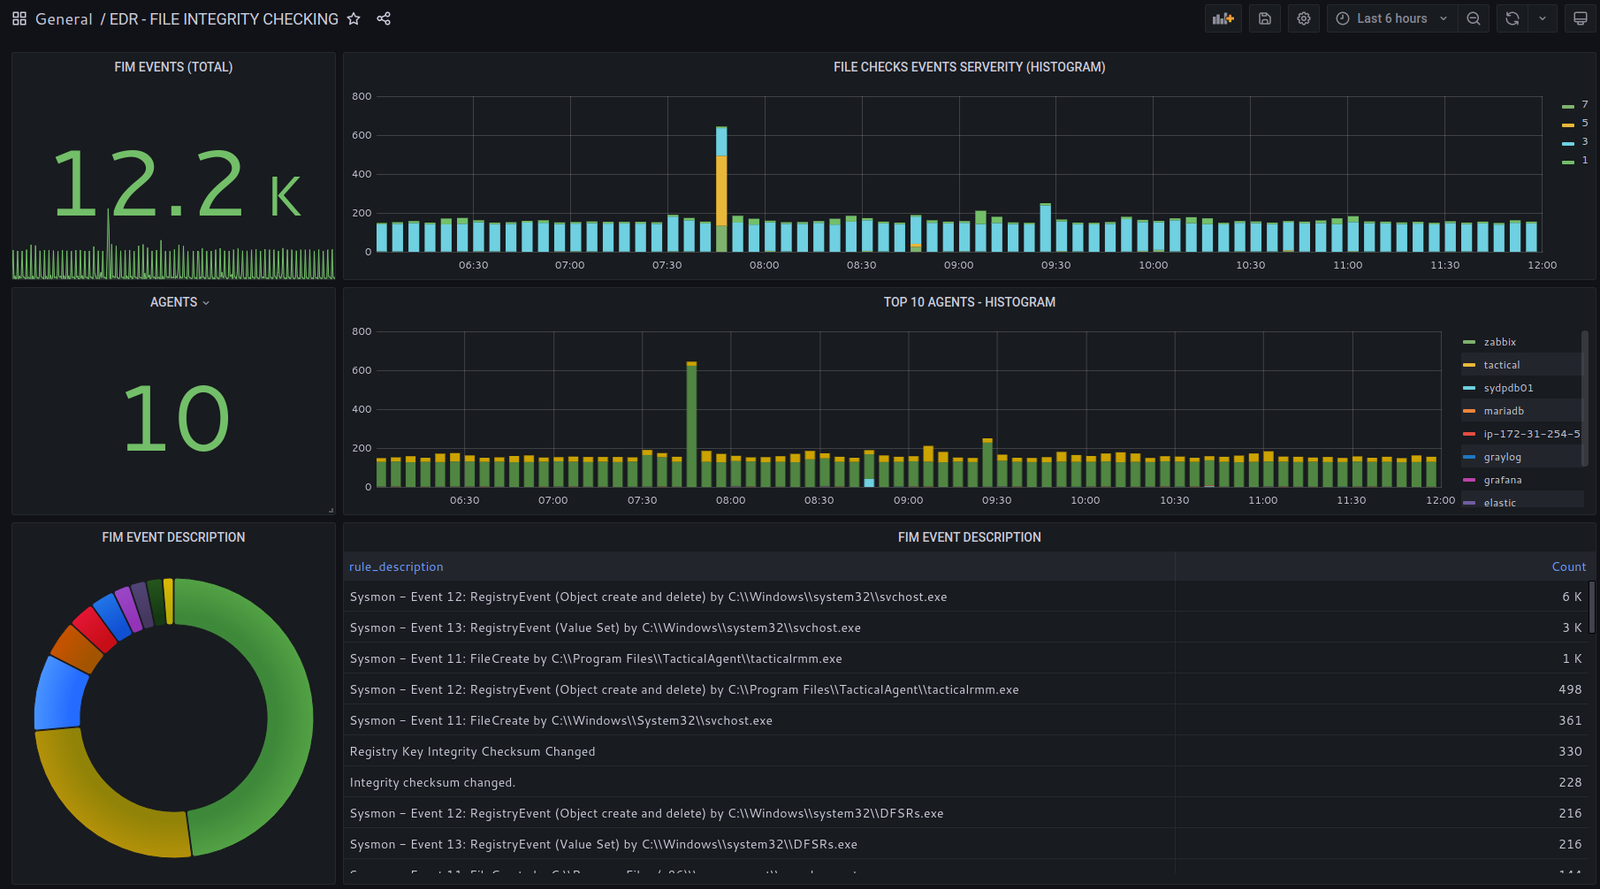Open dashboard settings gear
This screenshot has height=889, width=1600.
click(x=1304, y=19)
